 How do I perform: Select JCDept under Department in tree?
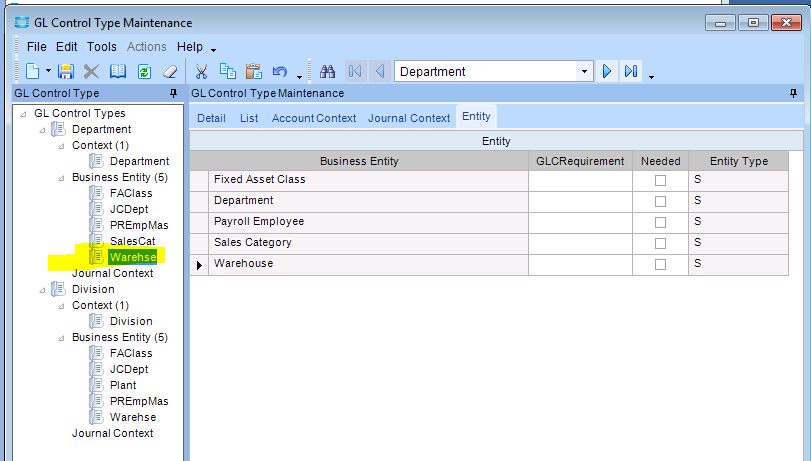(129, 209)
